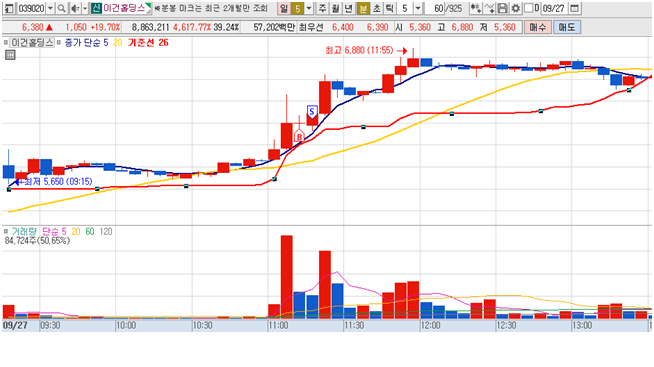Open the stock code dropdown arrow
The image size is (654, 367).
[50, 8]
